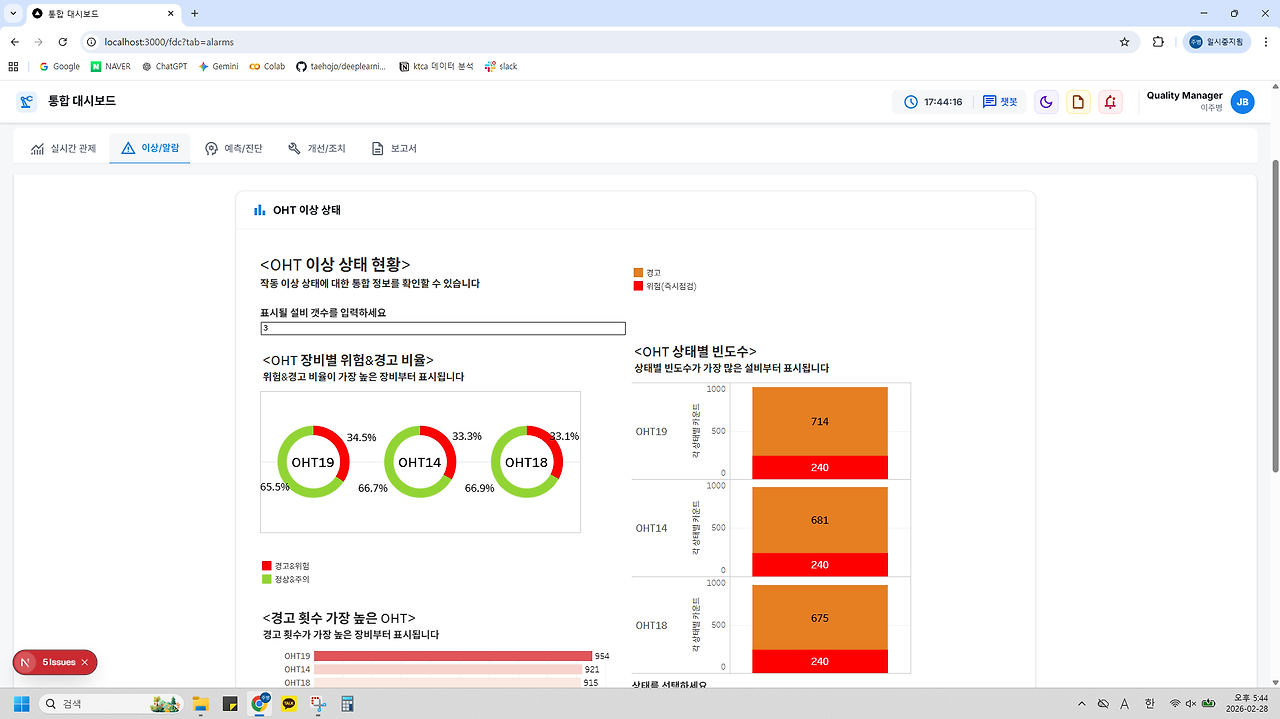Open KakaoTalk from the taskbar
The width and height of the screenshot is (1280, 719).
(289, 704)
